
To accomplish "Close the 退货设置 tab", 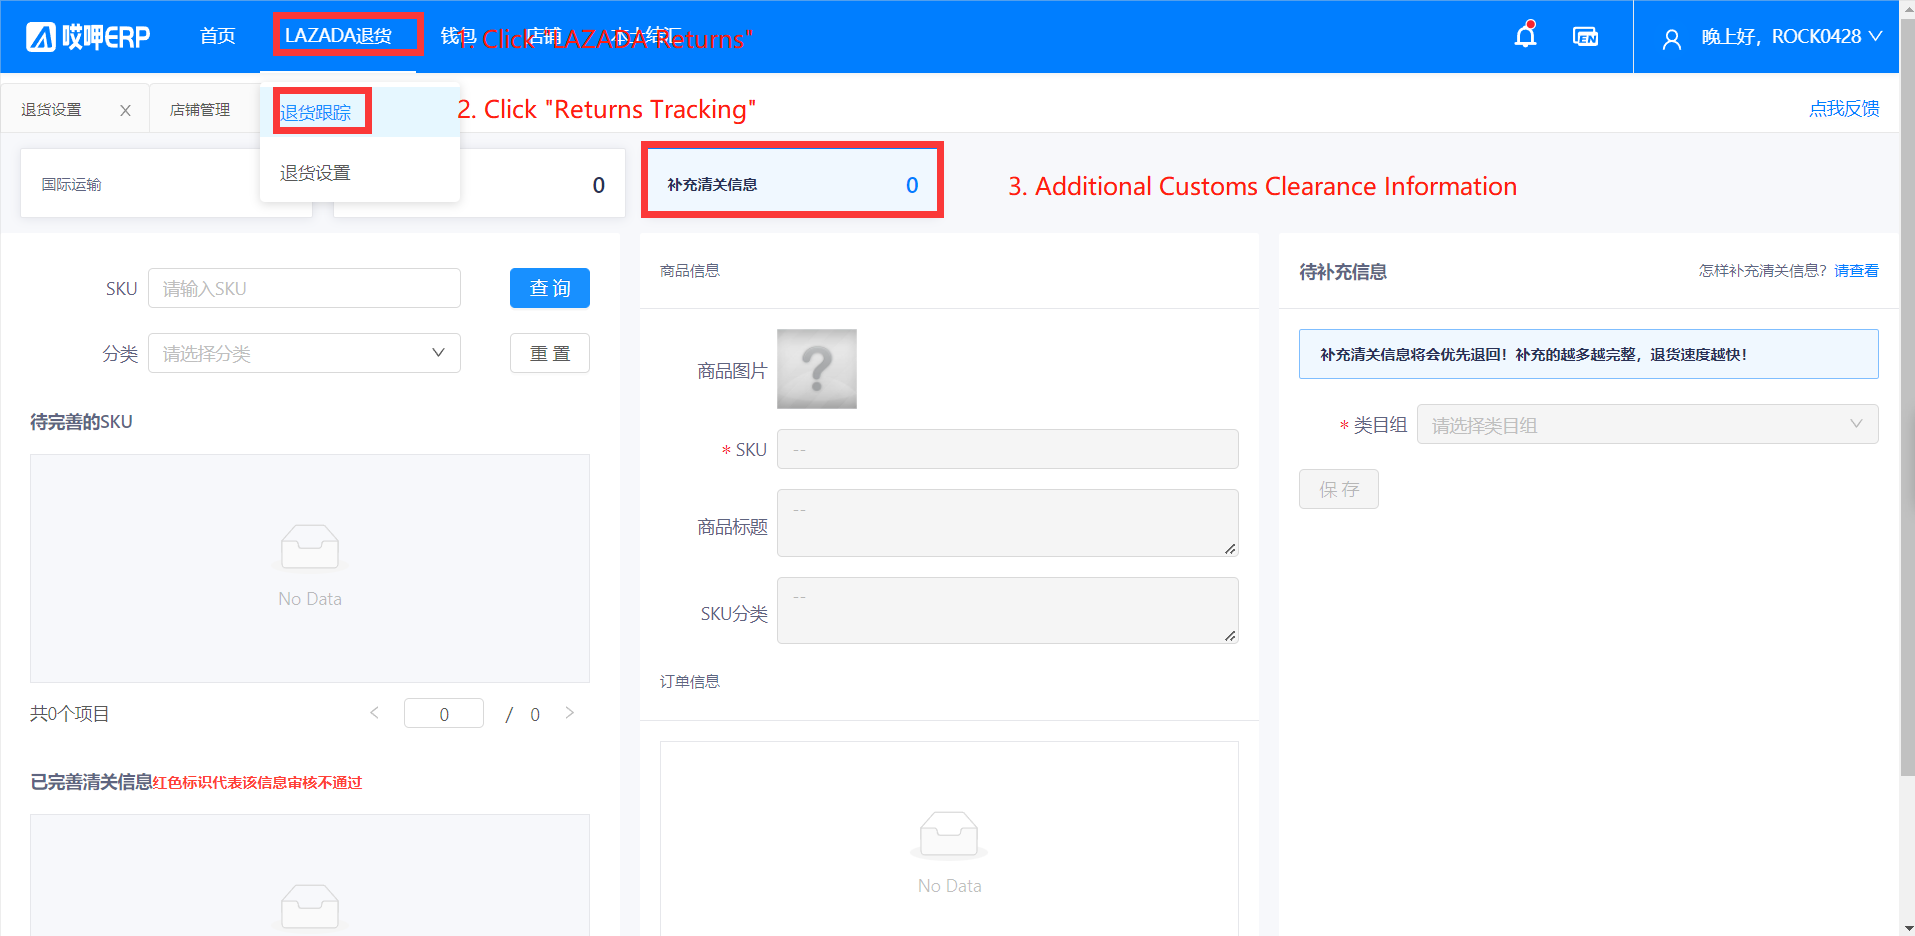I will 125,111.
